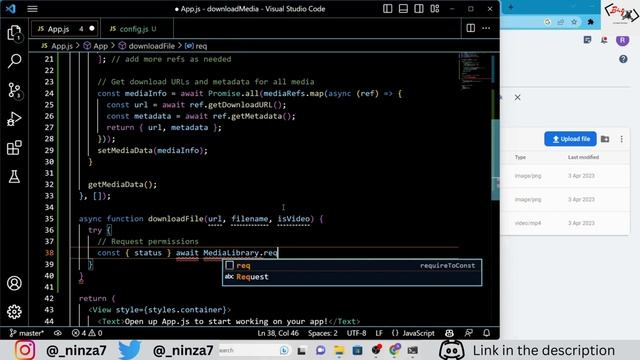Open the profile avatar in browser
640x360 pixels.
click(x=622, y=40)
